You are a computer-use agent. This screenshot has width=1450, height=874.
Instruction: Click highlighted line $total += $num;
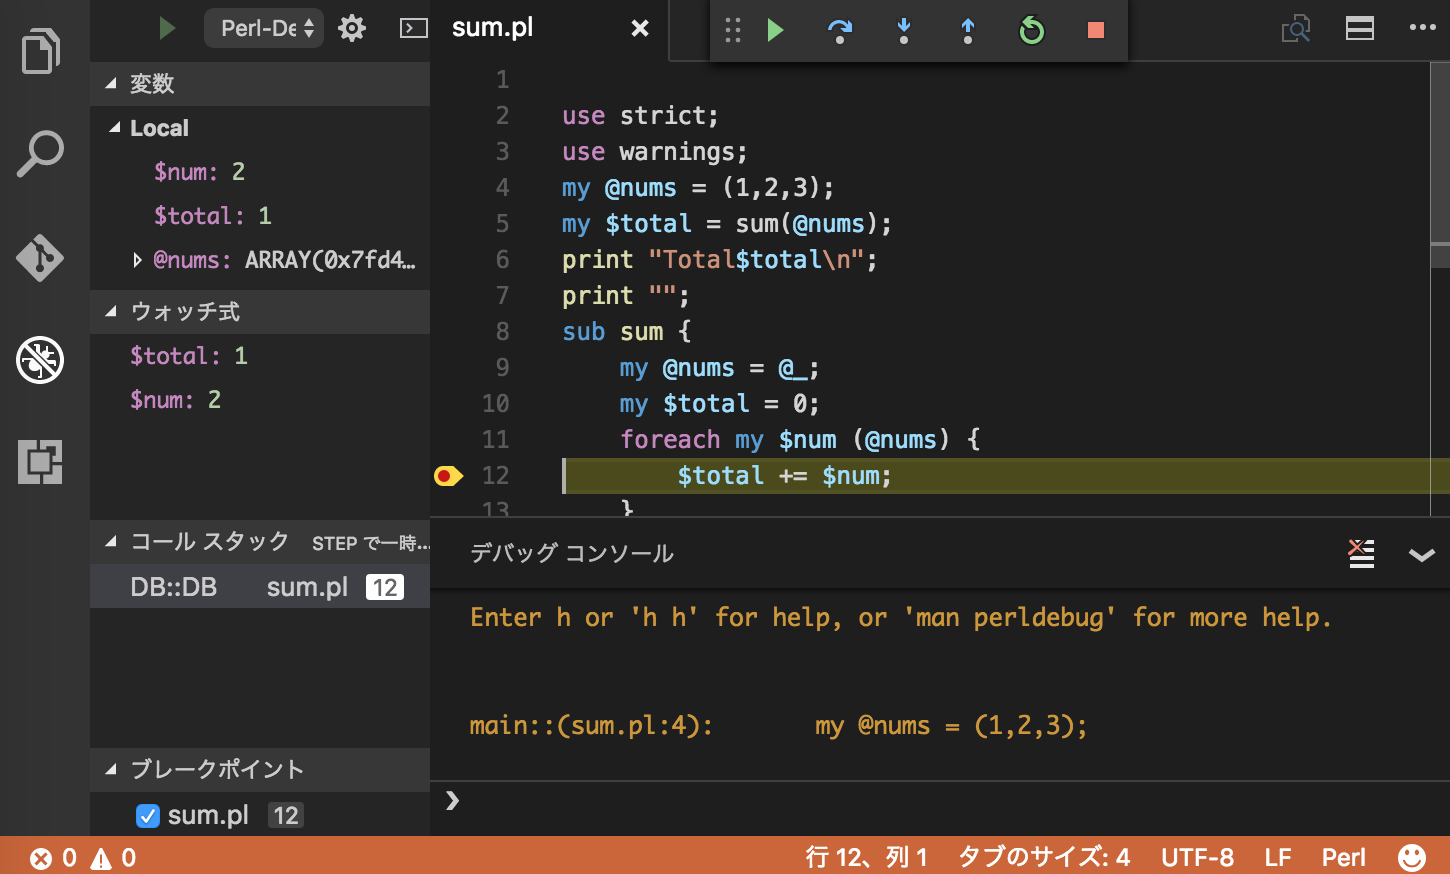pyautogui.click(x=784, y=476)
